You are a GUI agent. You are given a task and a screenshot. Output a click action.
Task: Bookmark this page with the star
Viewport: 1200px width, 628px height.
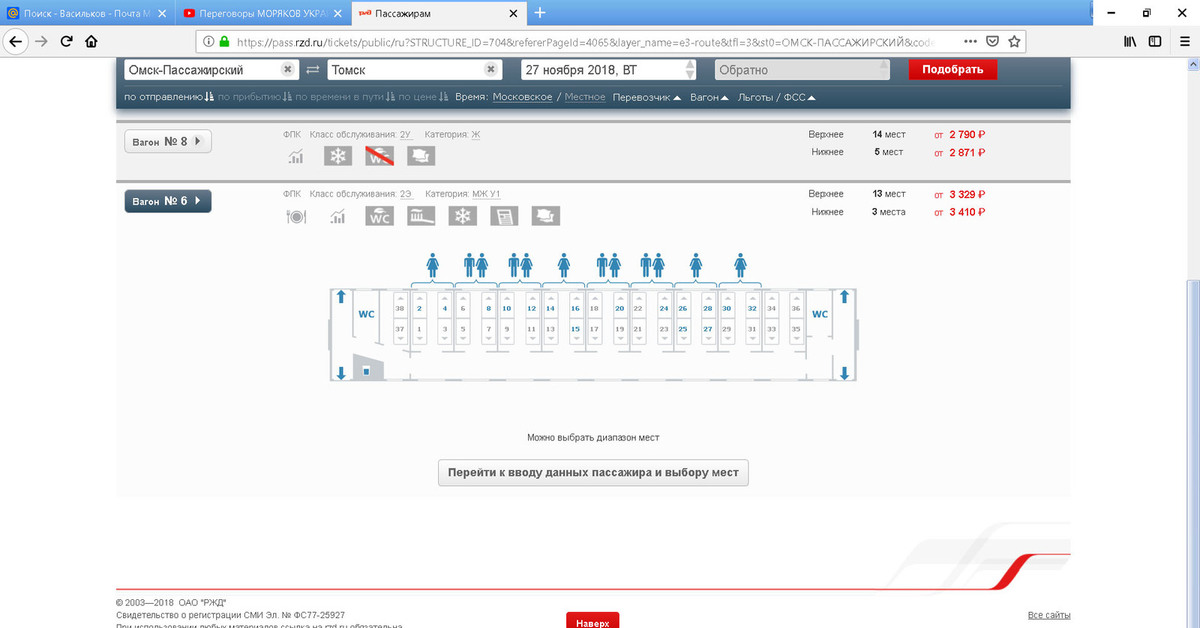click(x=1014, y=42)
